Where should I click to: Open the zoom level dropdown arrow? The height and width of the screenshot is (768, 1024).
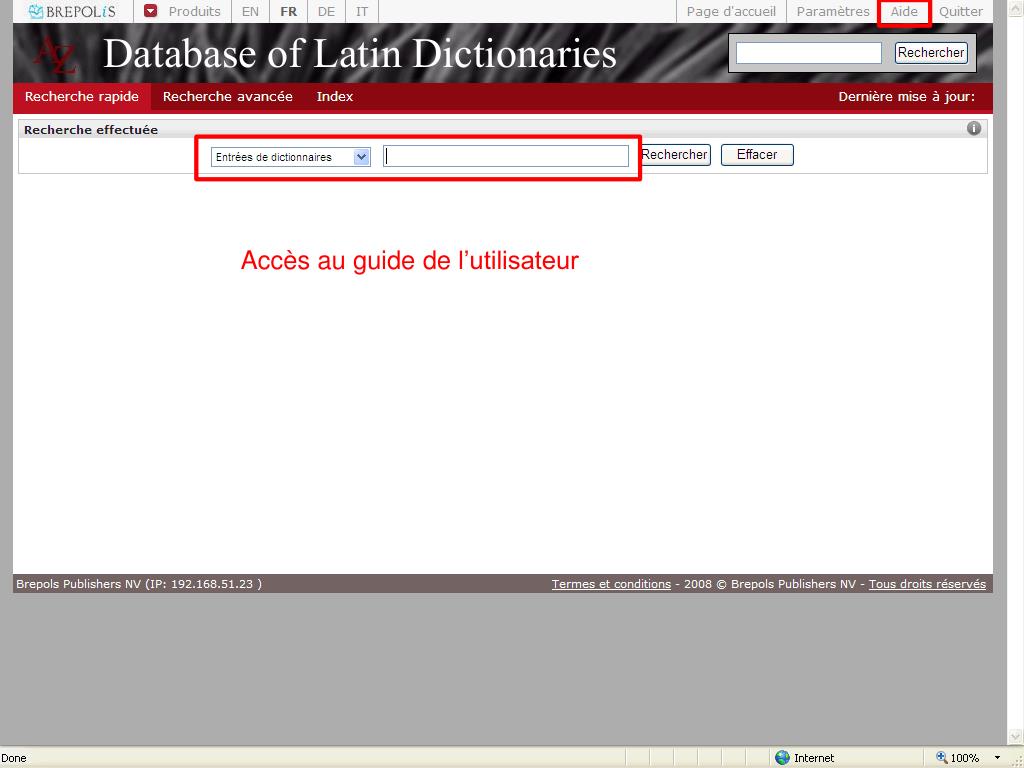tap(997, 758)
